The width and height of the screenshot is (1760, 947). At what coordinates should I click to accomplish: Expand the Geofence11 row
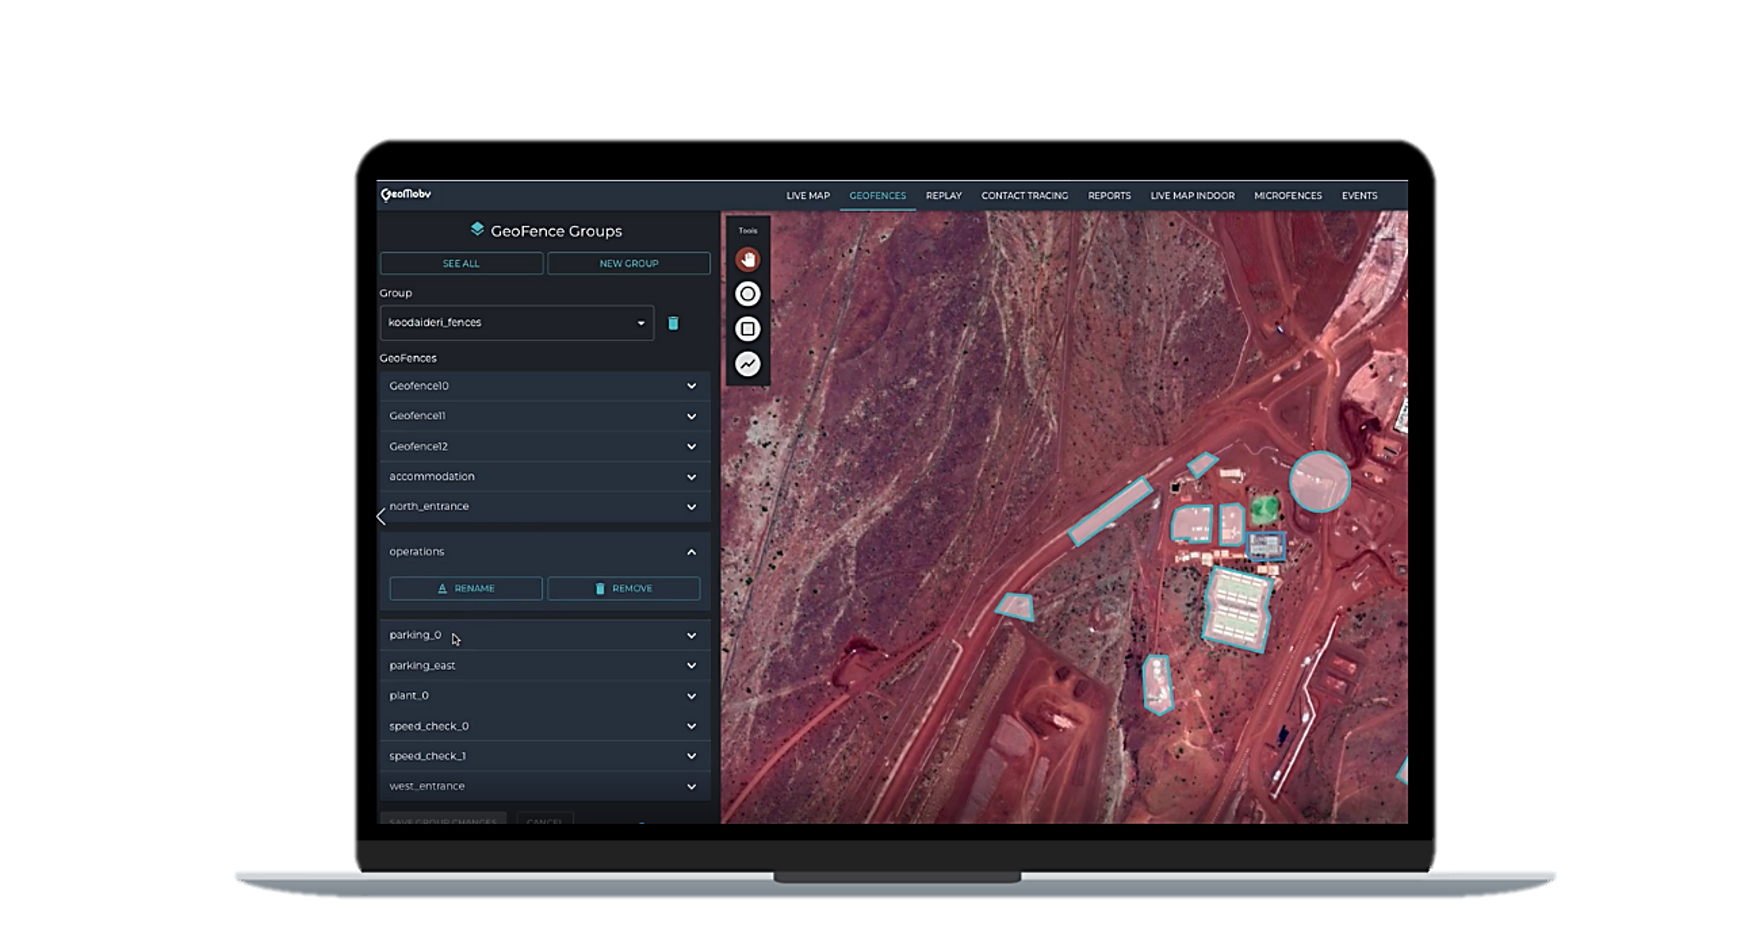tap(545, 416)
